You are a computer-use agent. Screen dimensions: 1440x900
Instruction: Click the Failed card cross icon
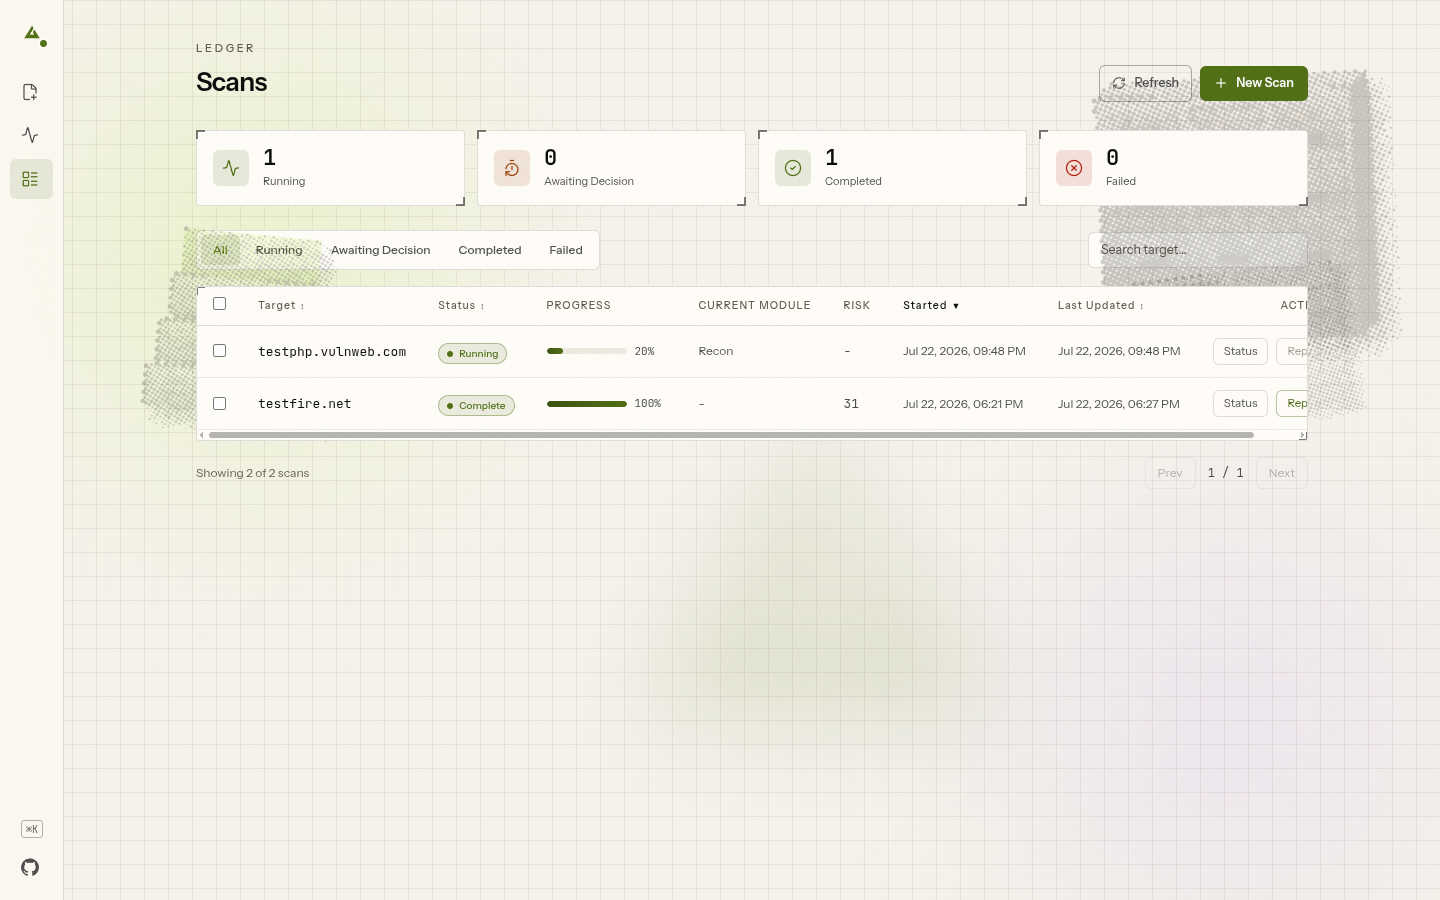(1074, 168)
